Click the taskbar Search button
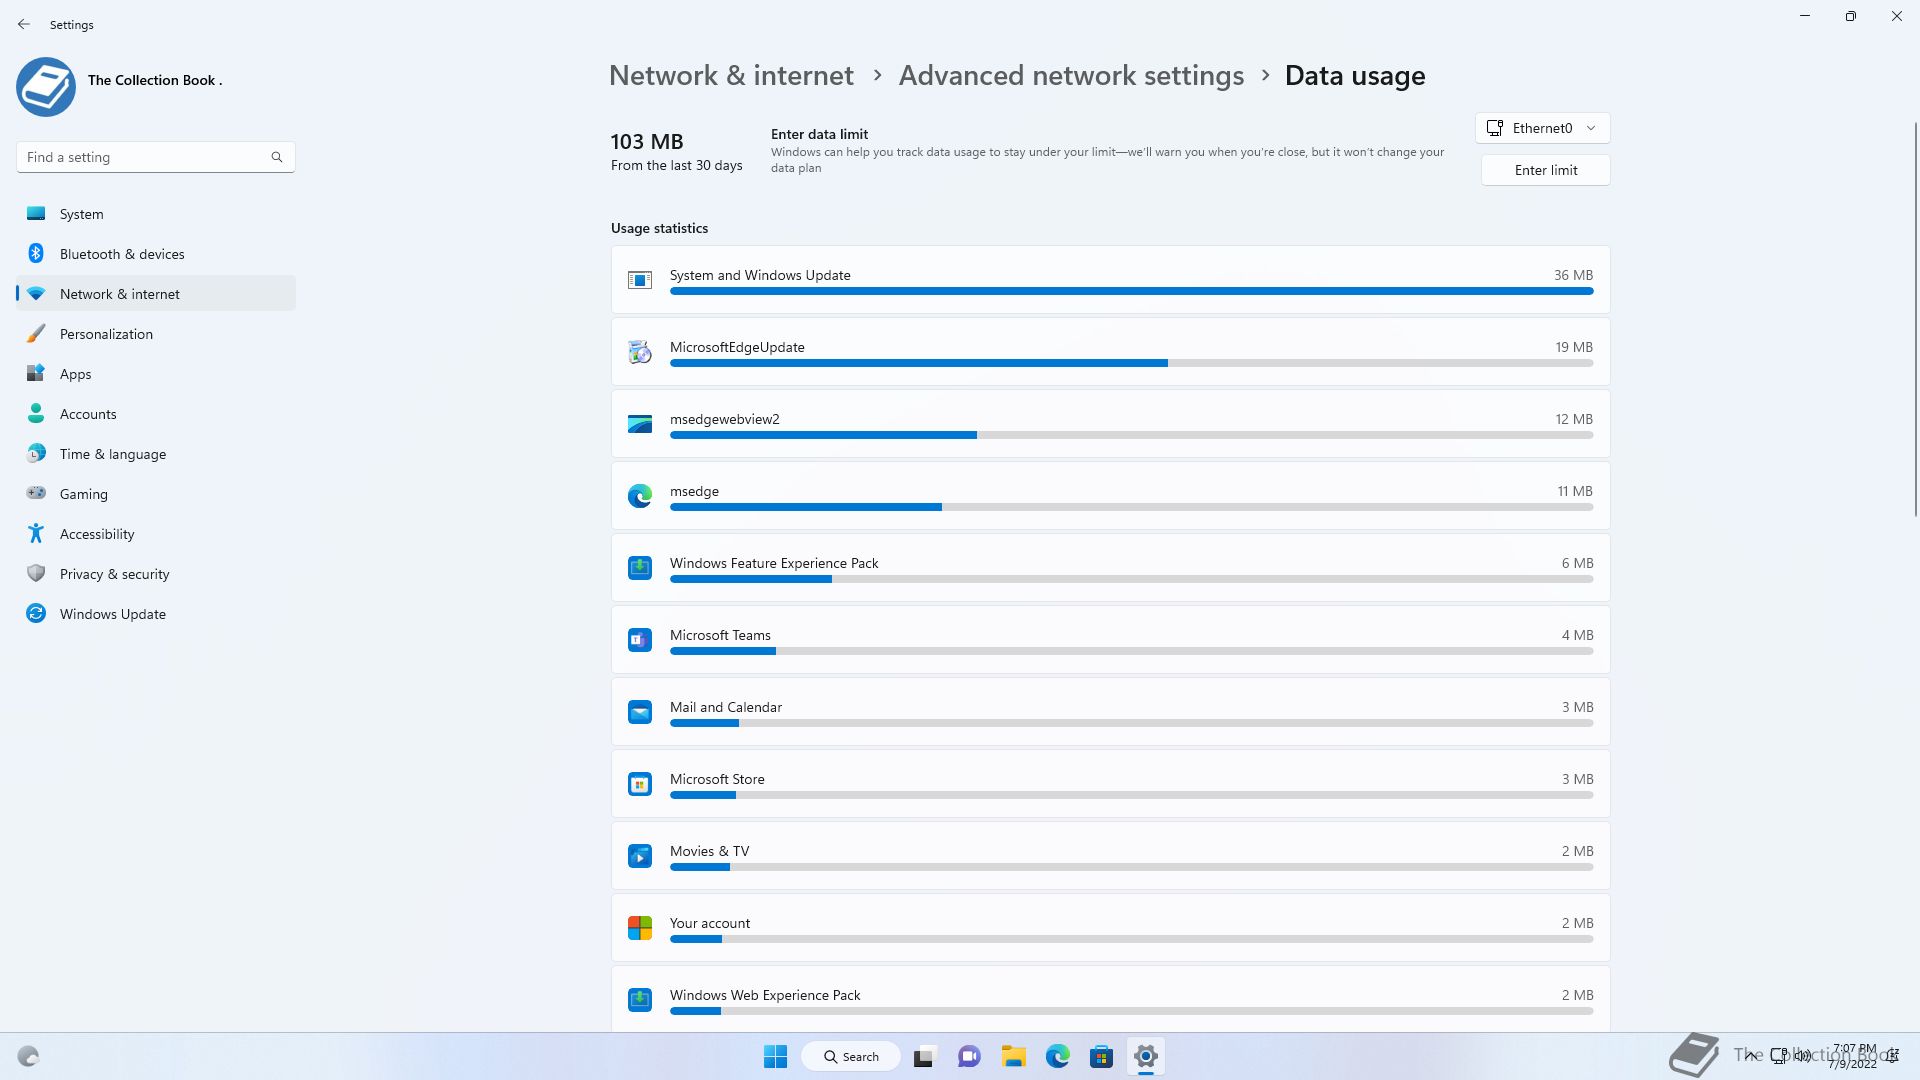Viewport: 1920px width, 1080px height. point(851,1056)
